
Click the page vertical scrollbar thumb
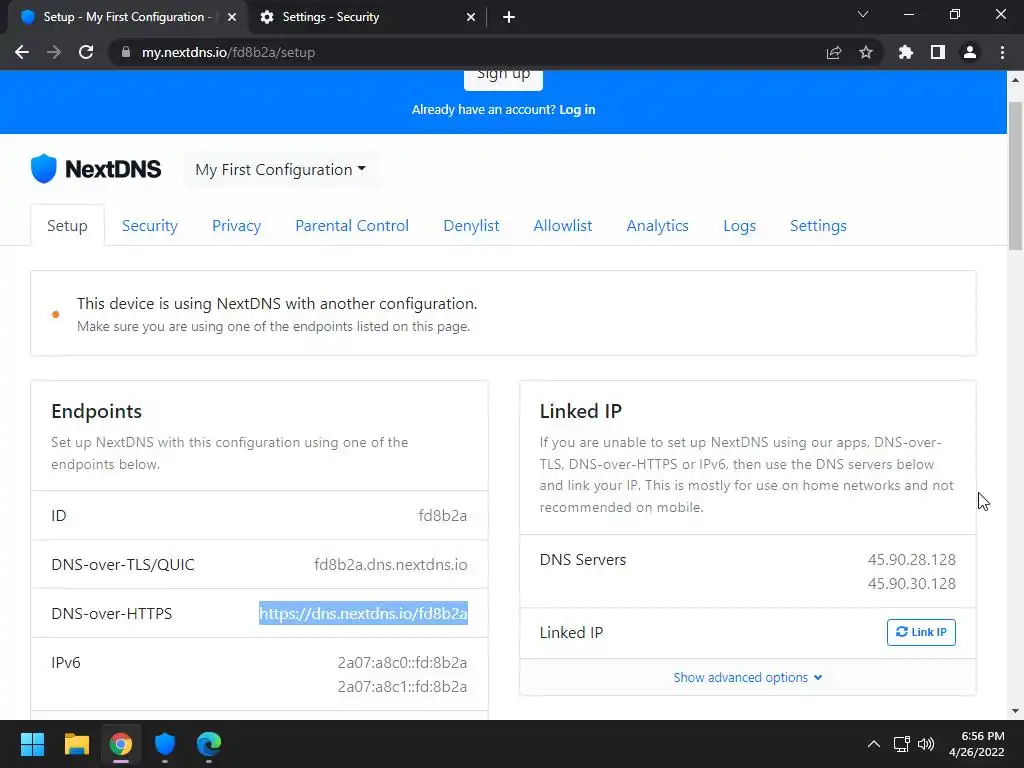[x=1015, y=176]
